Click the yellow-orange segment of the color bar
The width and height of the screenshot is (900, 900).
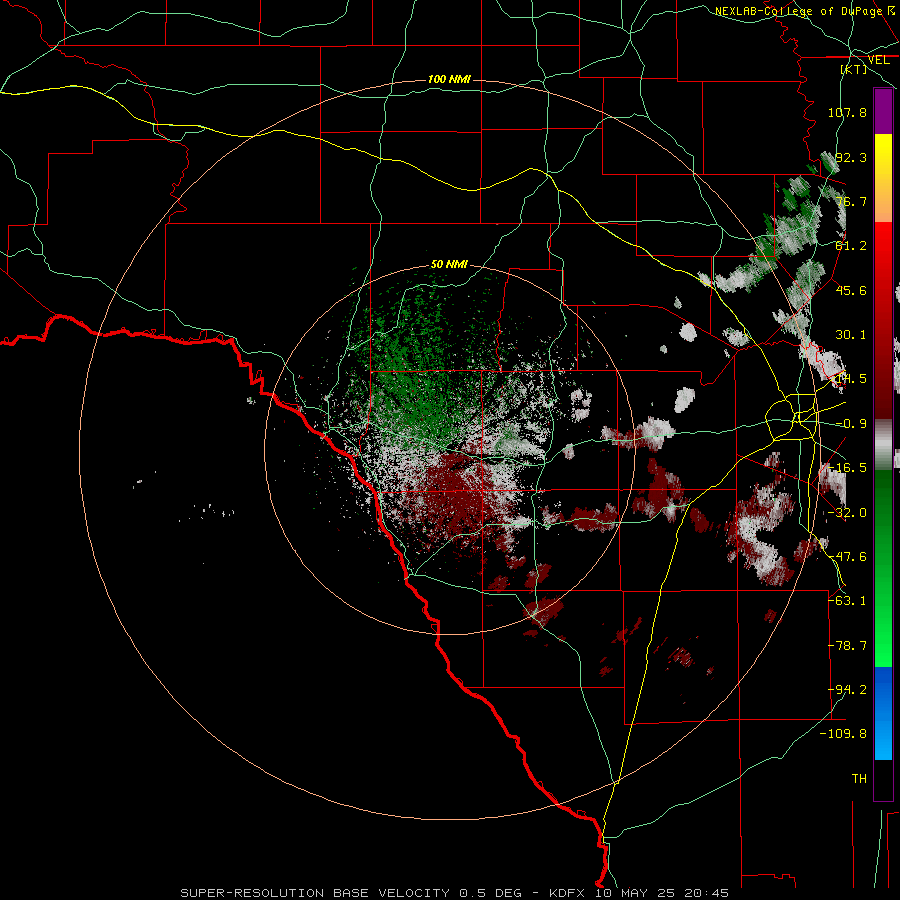pos(883,178)
